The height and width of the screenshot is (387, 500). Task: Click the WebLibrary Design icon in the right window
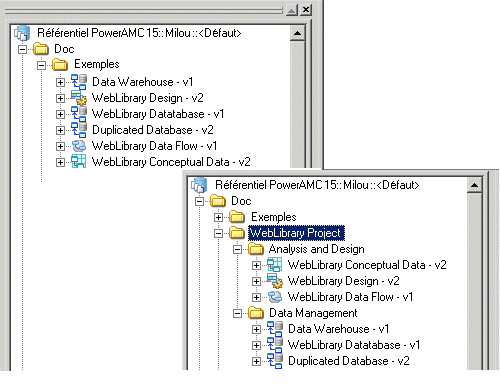(x=275, y=281)
